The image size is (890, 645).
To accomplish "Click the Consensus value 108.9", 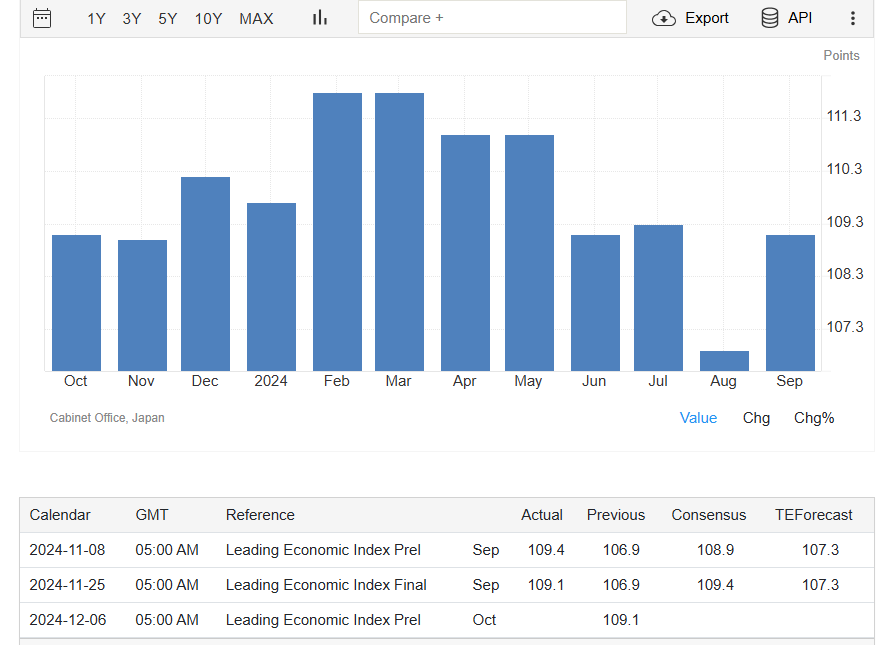I will point(715,550).
